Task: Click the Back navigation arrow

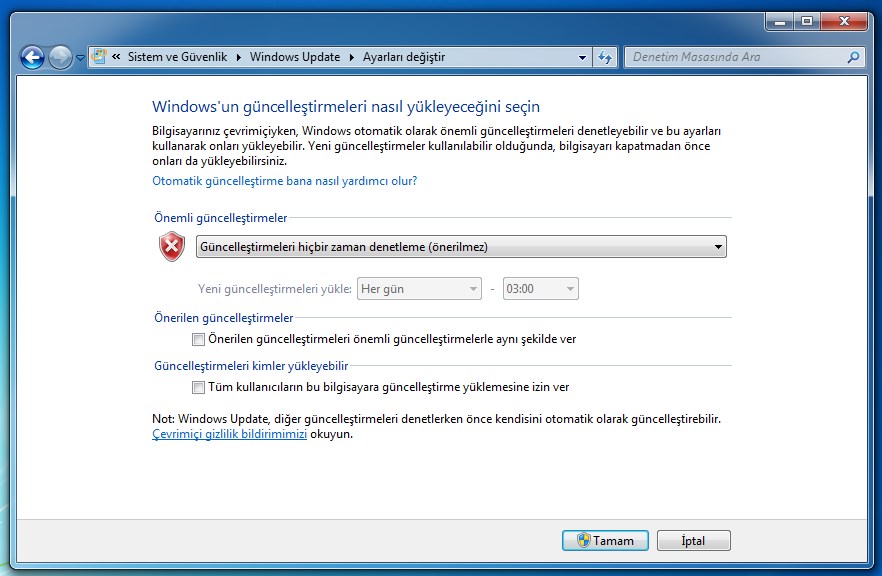Action: coord(32,57)
